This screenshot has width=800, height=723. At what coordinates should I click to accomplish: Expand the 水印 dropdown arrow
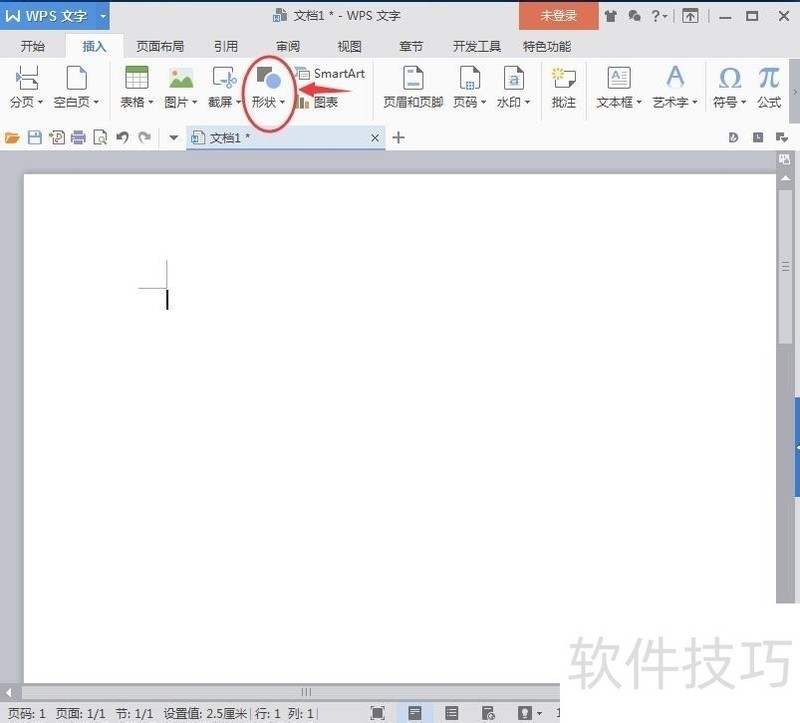tap(528, 103)
